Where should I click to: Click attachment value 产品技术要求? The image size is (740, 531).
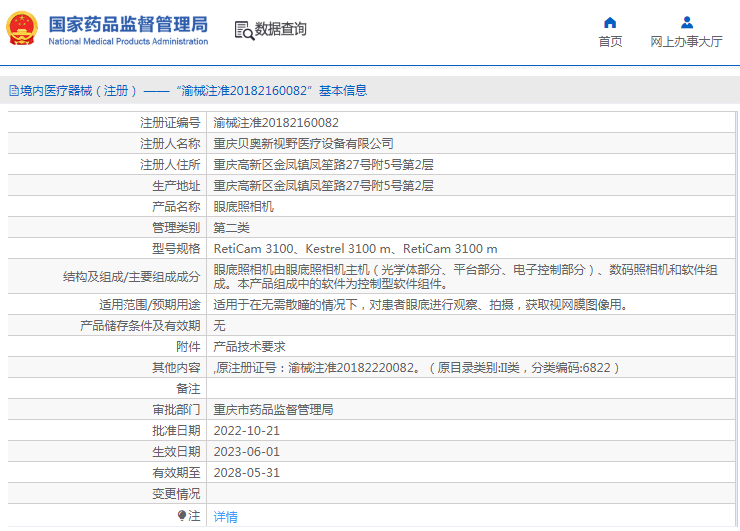pyautogui.click(x=250, y=347)
